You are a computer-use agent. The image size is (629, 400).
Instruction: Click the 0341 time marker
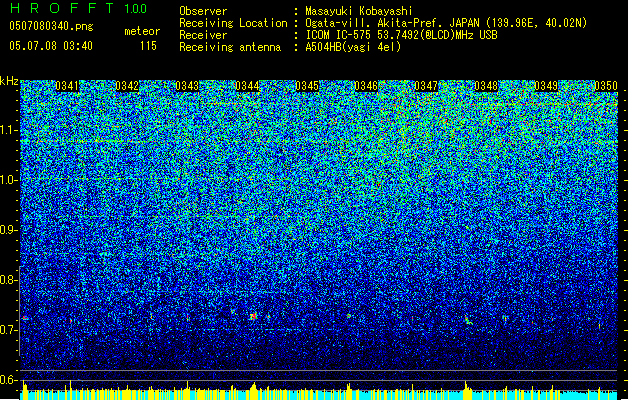[x=67, y=86]
